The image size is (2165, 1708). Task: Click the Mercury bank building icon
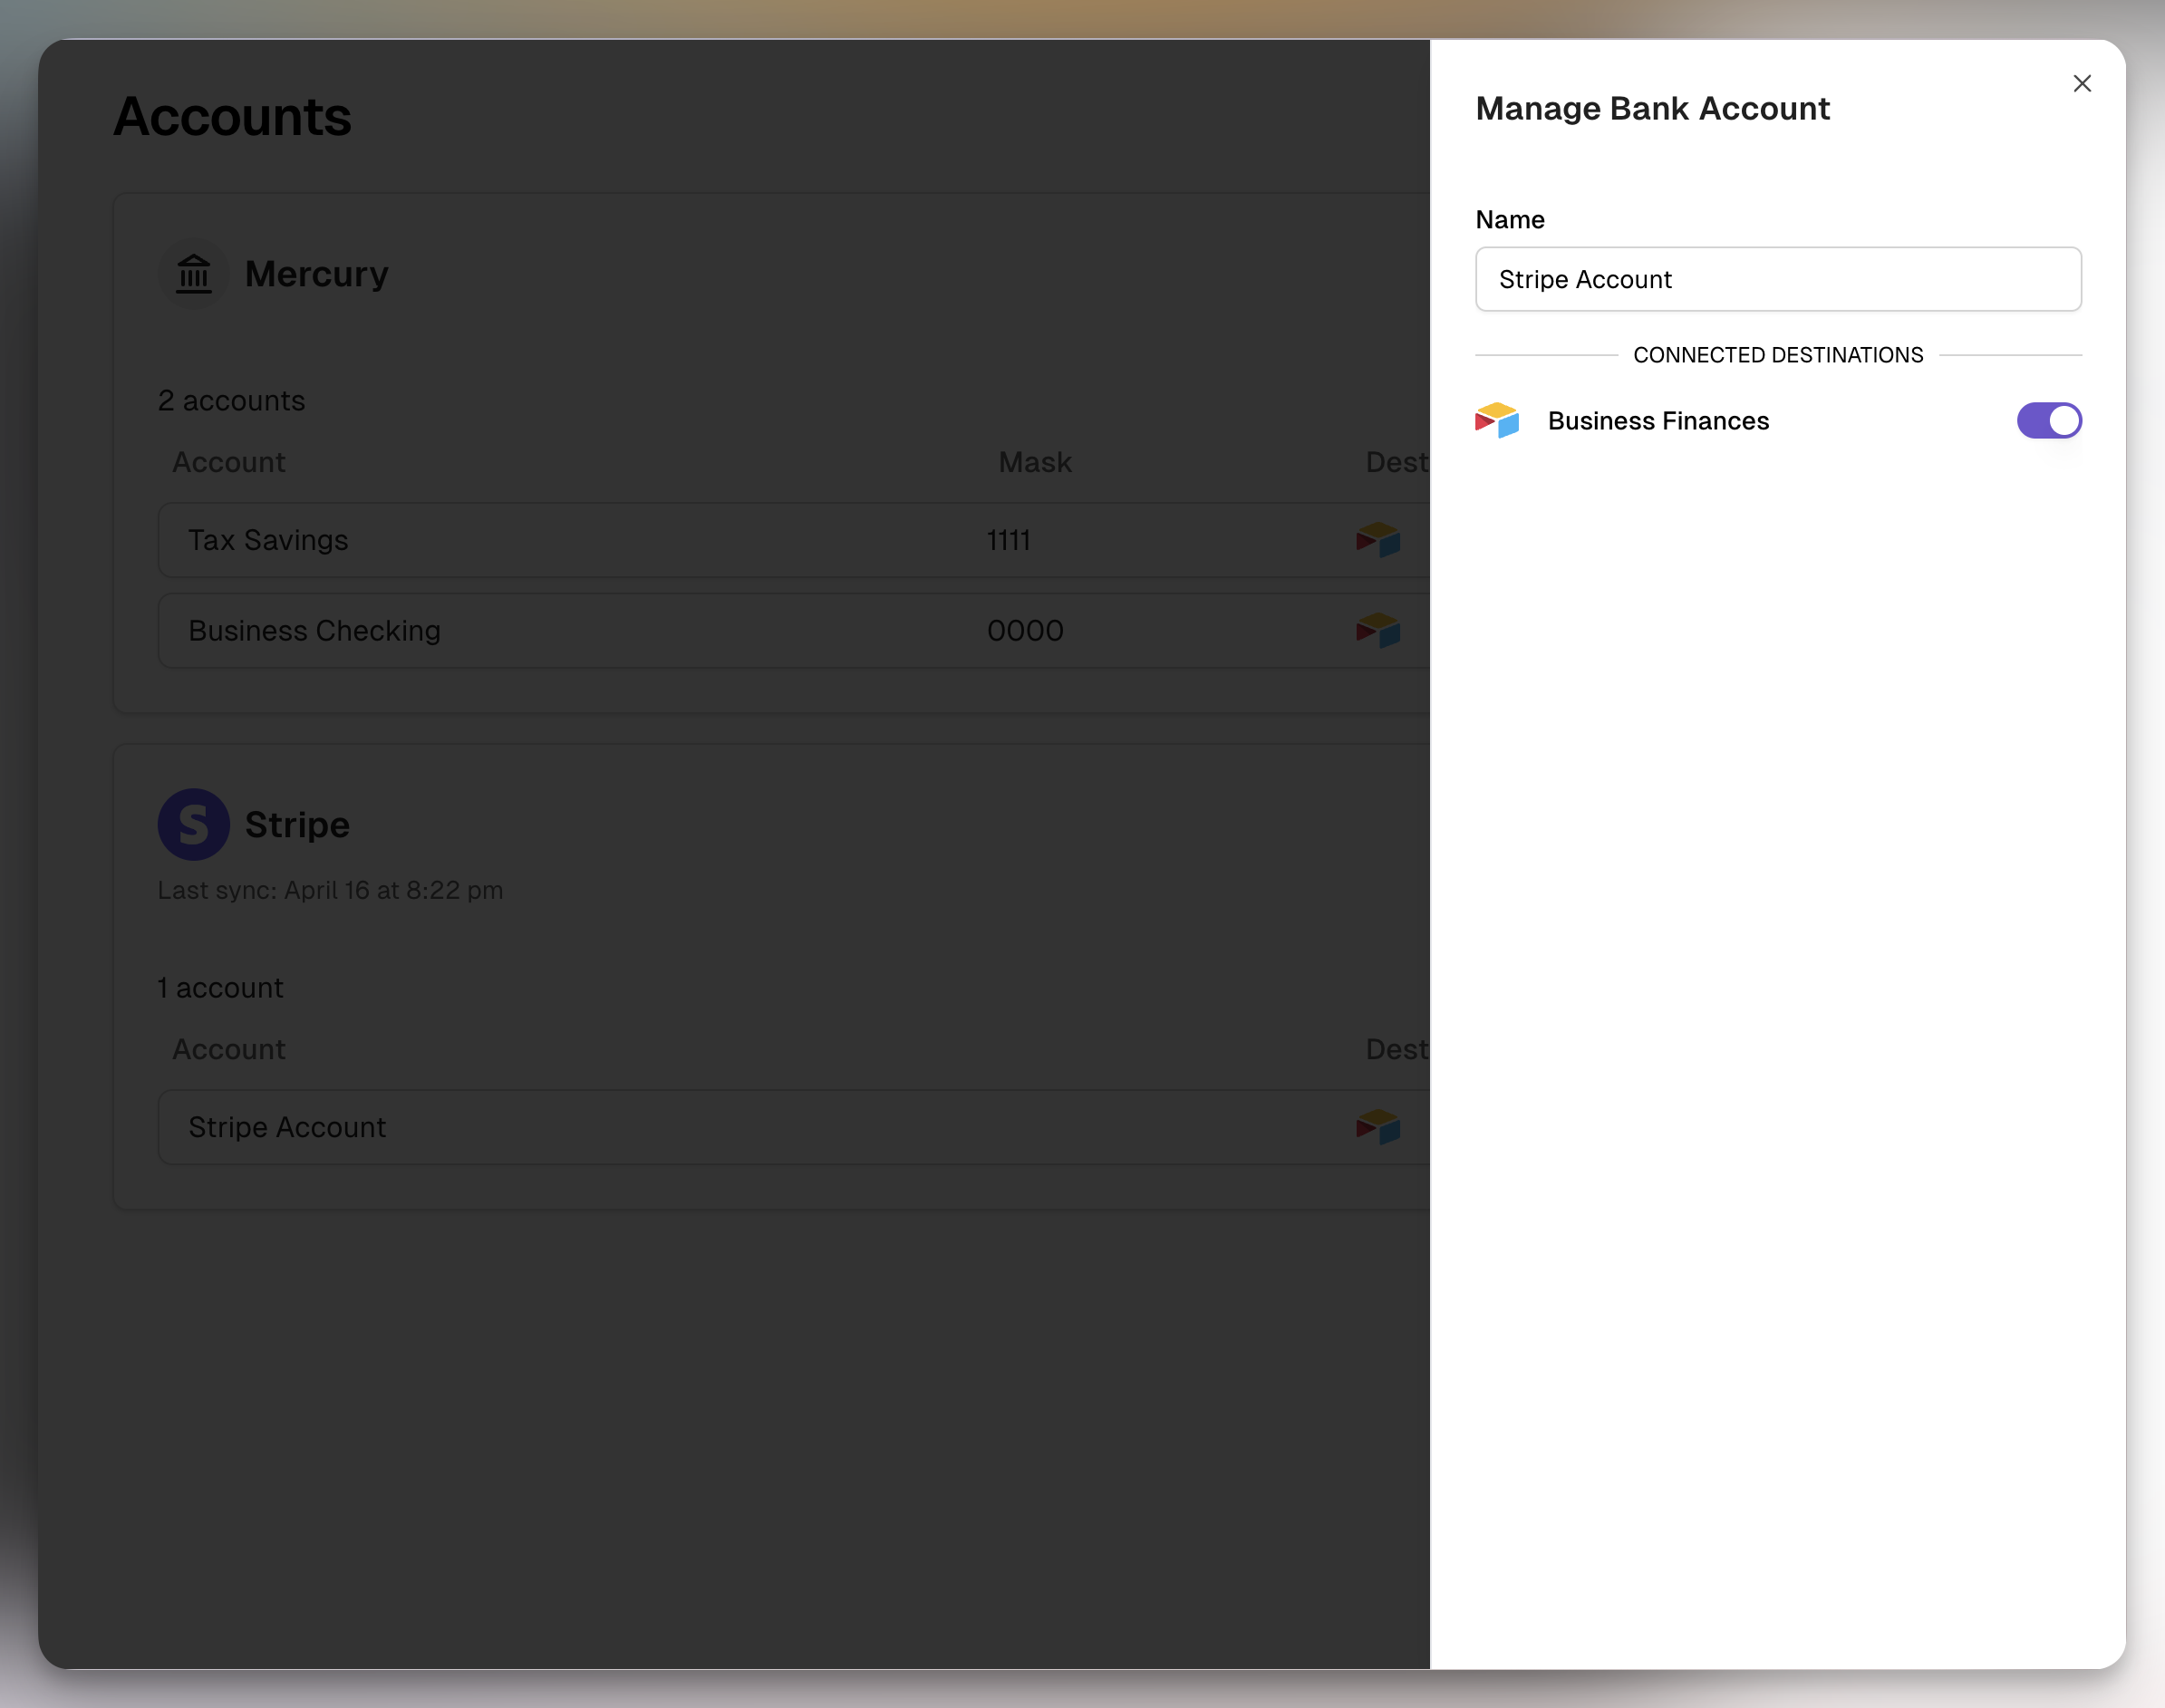(194, 274)
